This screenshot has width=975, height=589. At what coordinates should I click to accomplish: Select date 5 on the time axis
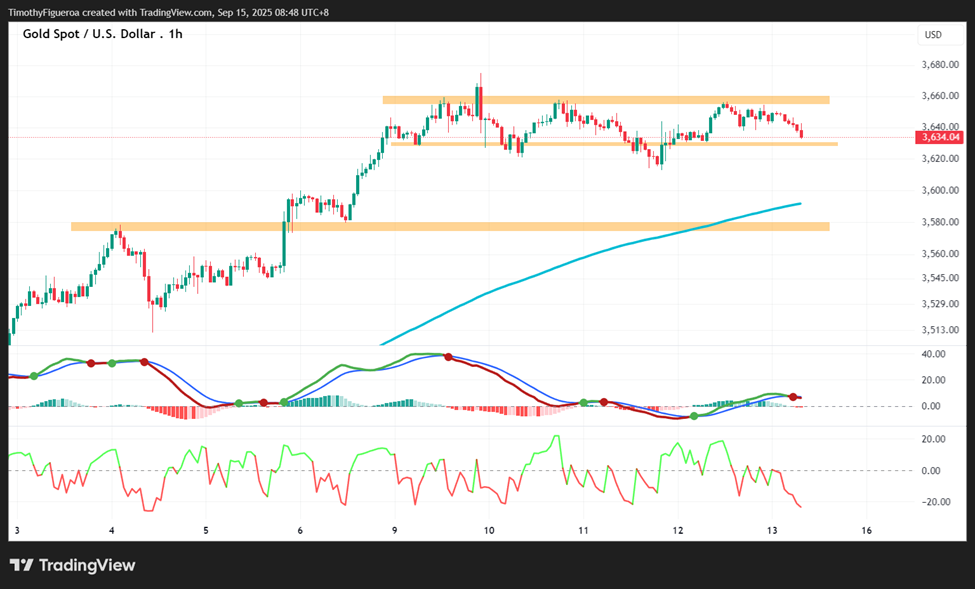206,531
